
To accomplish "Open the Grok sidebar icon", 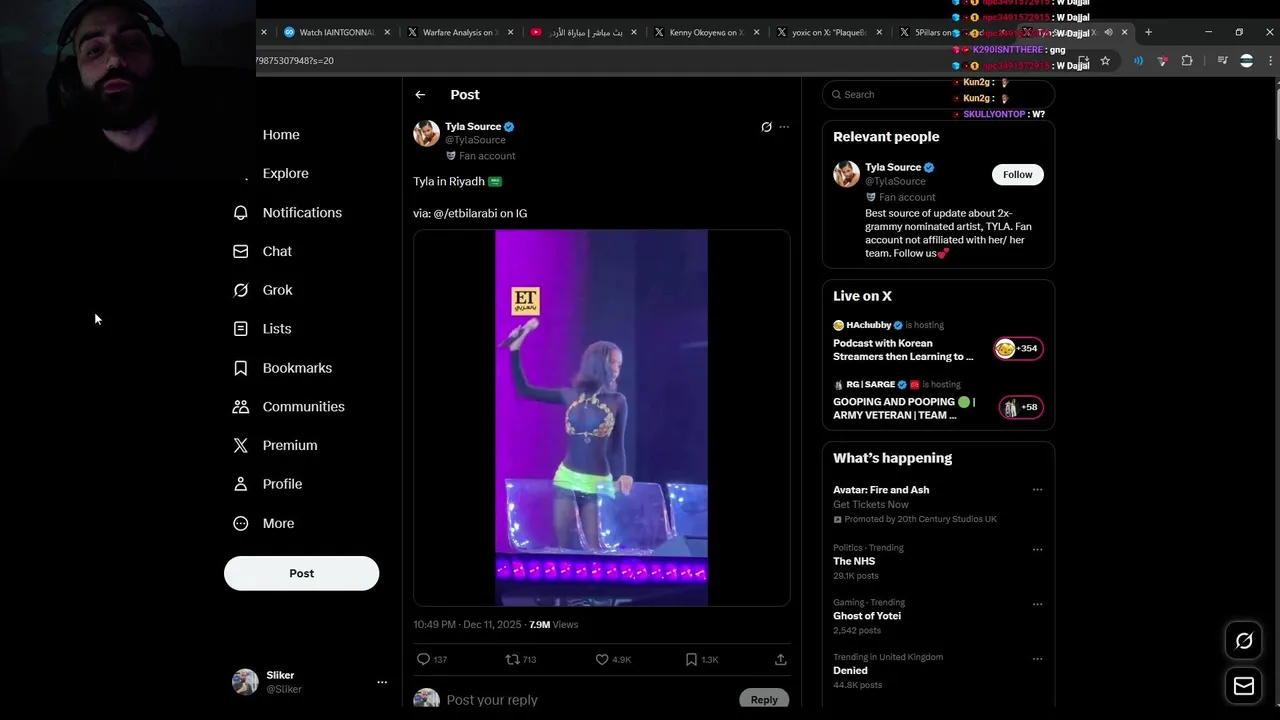I will 240,290.
